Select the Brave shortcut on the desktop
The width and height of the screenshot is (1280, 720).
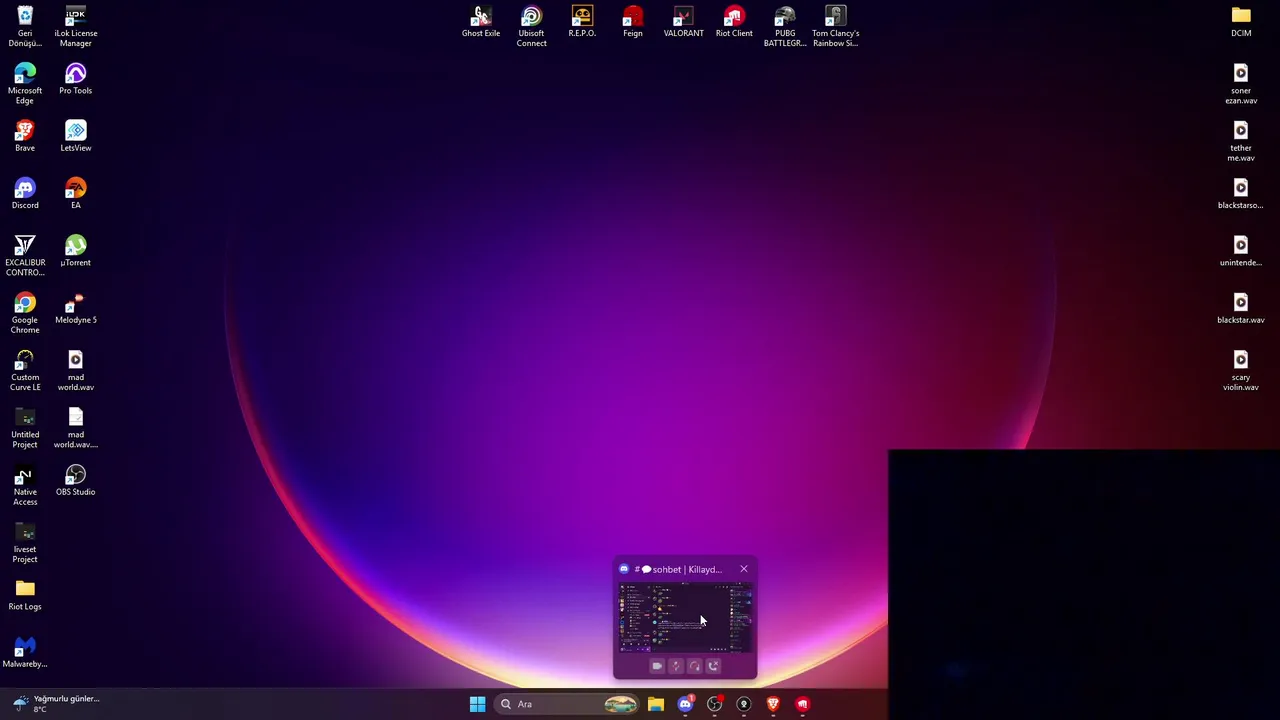click(x=25, y=137)
